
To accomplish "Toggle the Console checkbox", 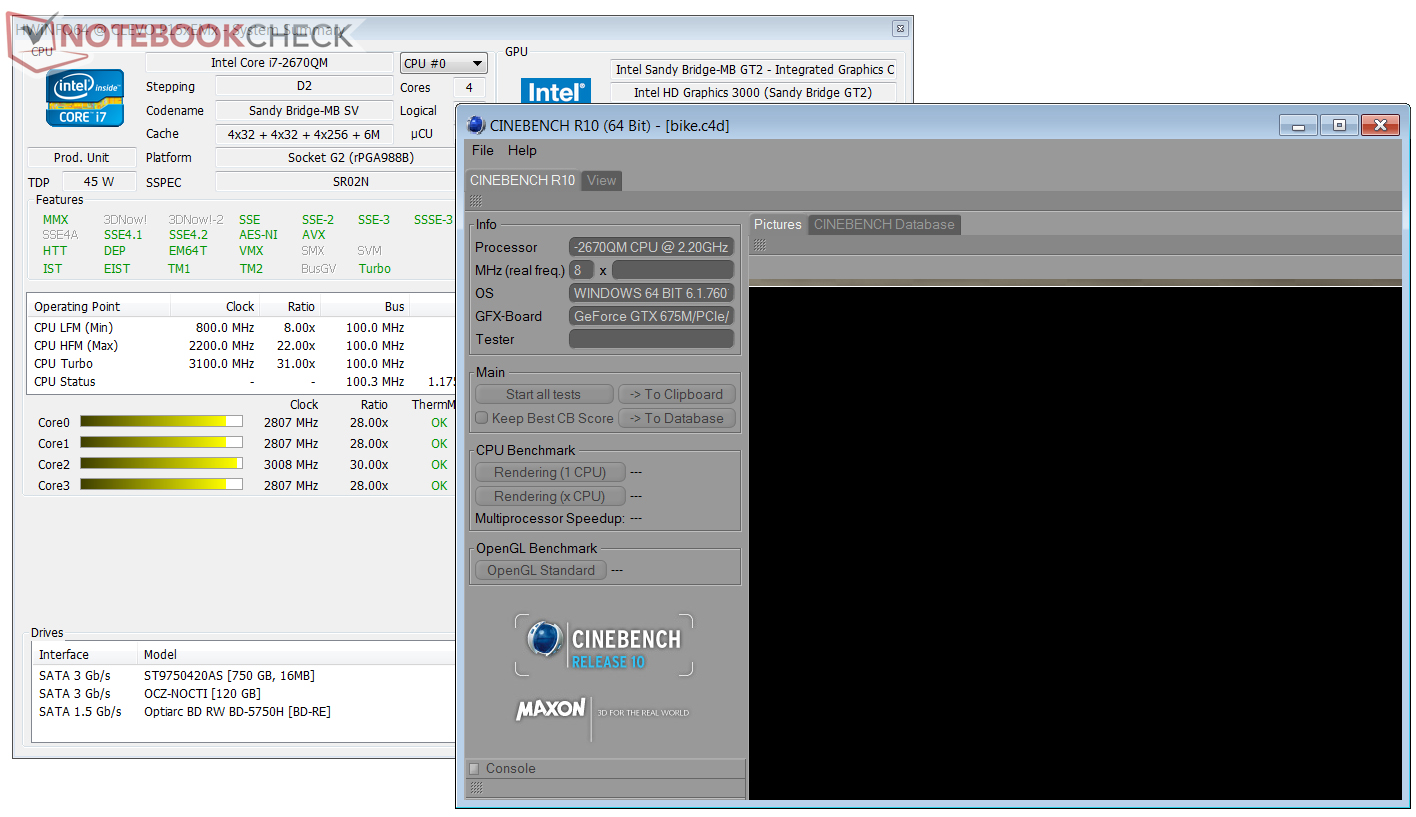I will pyautogui.click(x=474, y=769).
